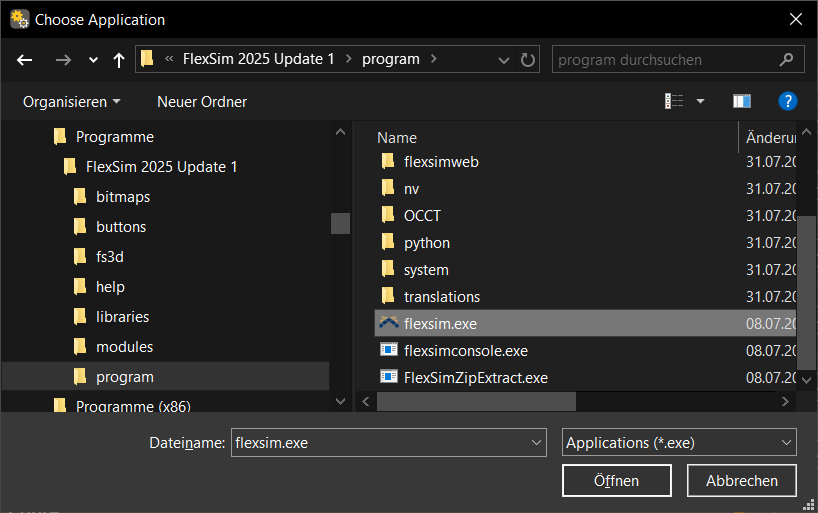Image resolution: width=818 pixels, height=513 pixels.
Task: Open the Dateiname dropdown arrow
Action: pyautogui.click(x=536, y=443)
